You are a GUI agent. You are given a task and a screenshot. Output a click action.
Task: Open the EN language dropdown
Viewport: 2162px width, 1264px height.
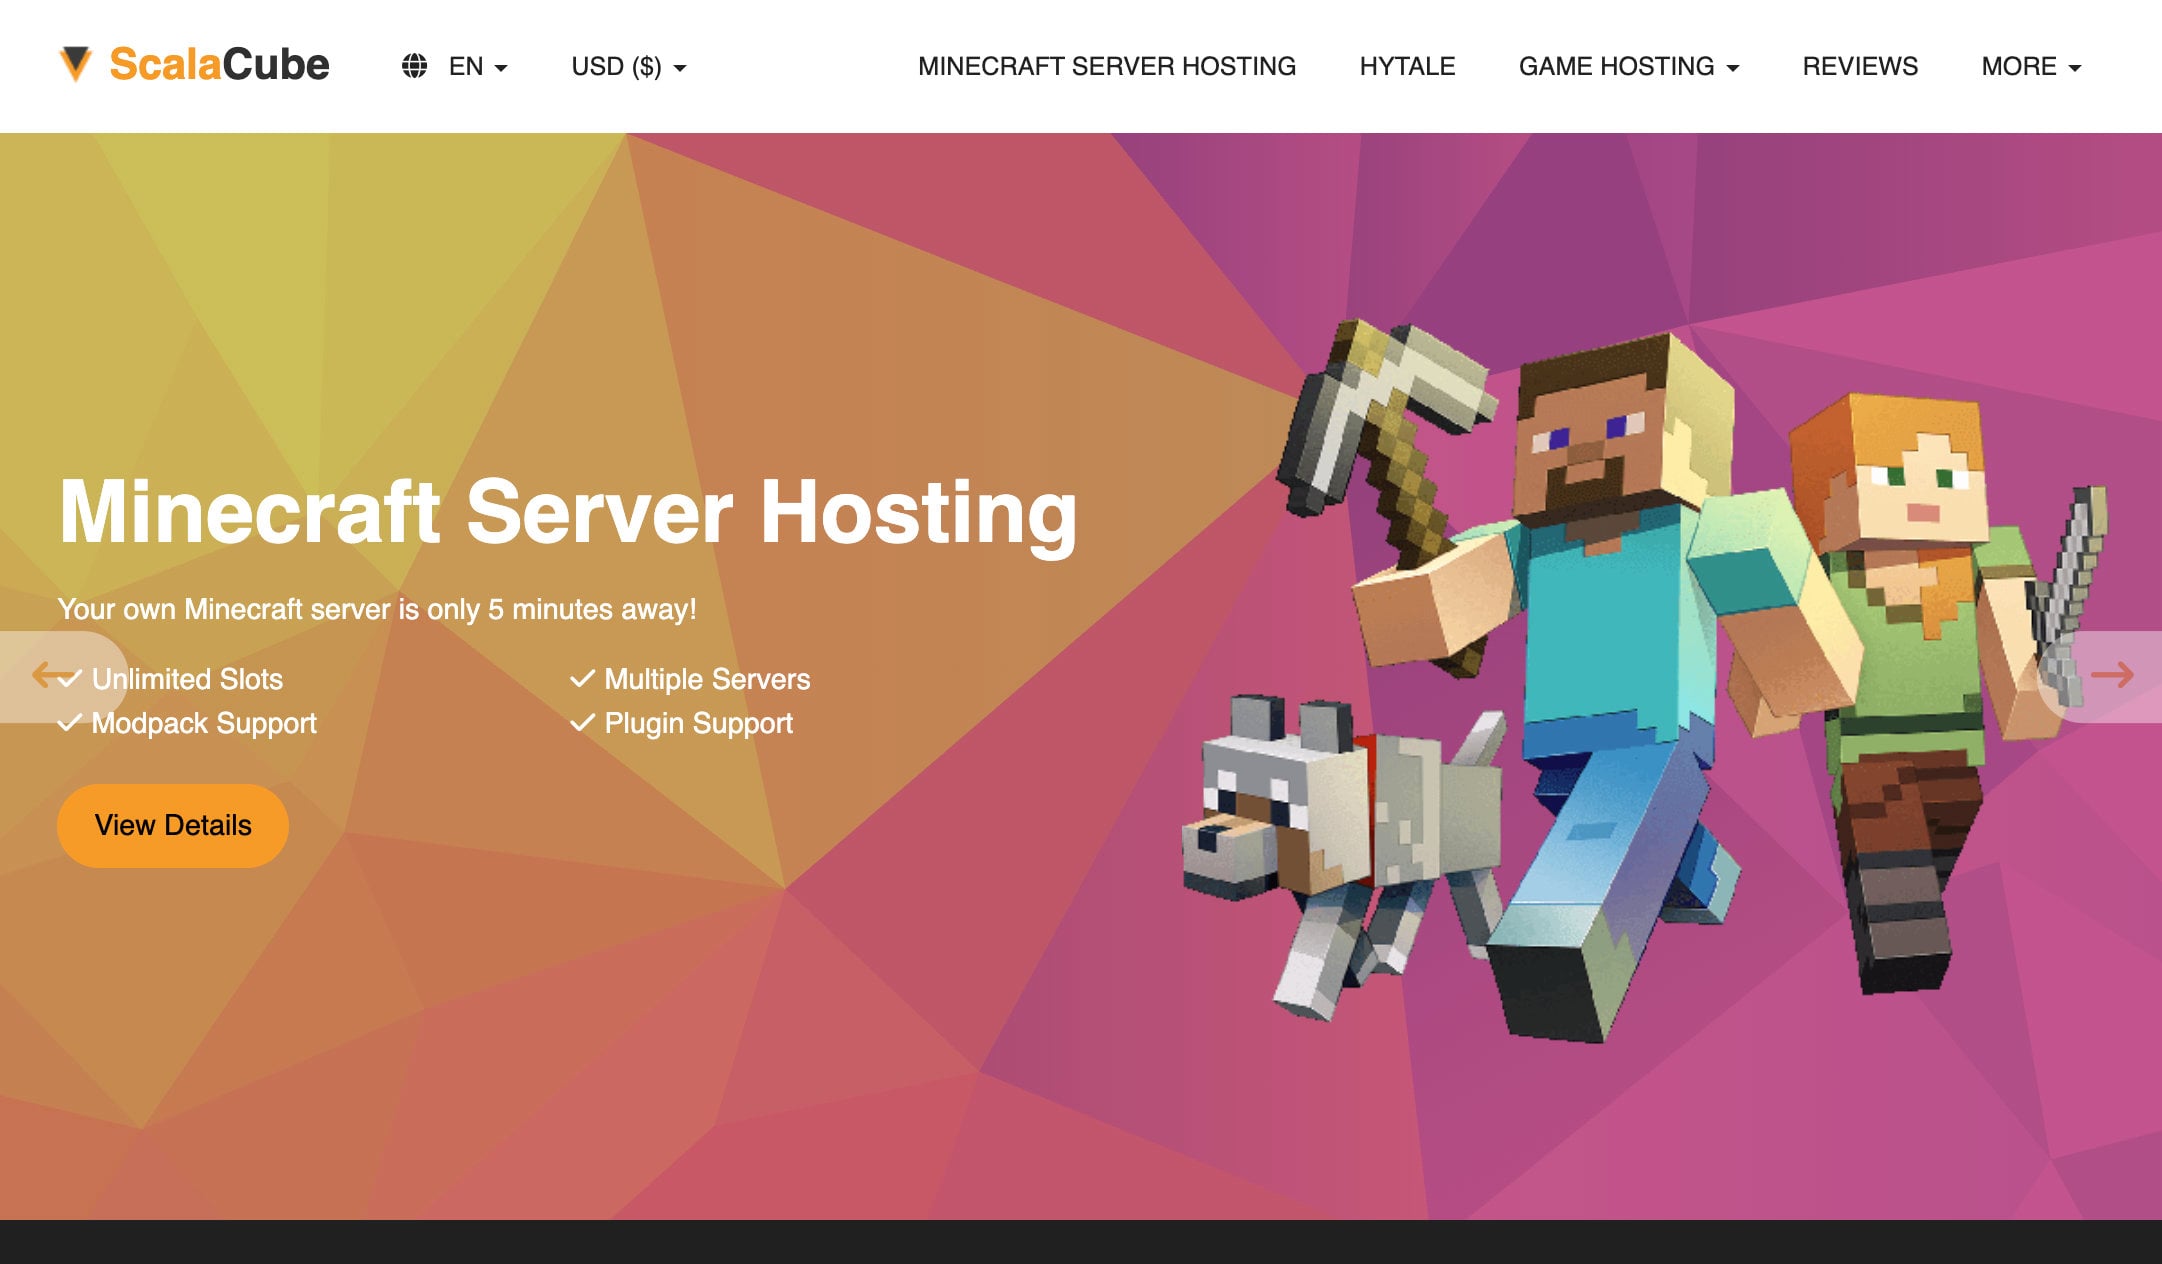[478, 67]
